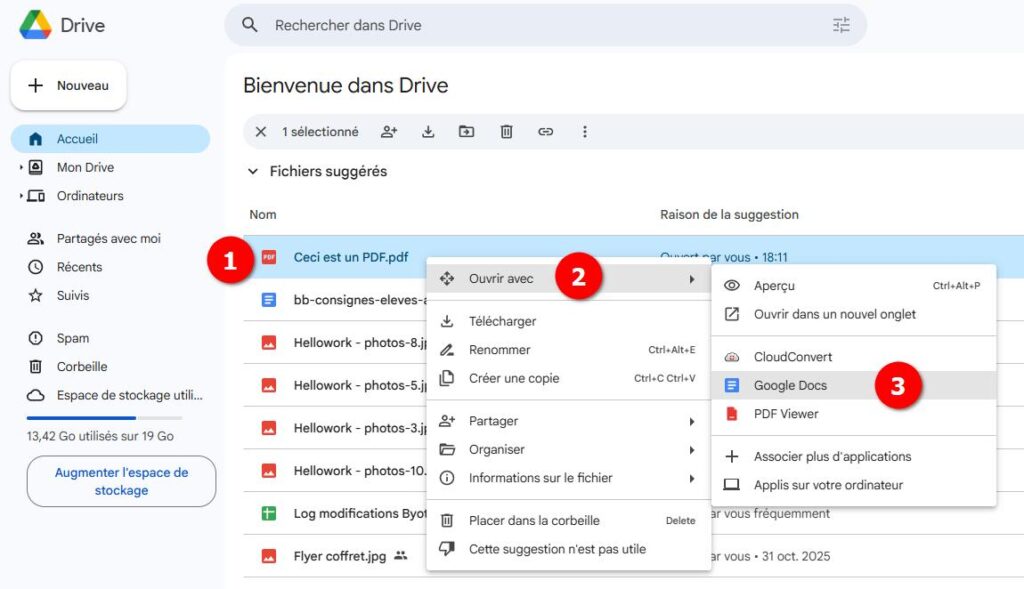
Task: Open search filter options icon
Action: click(841, 25)
